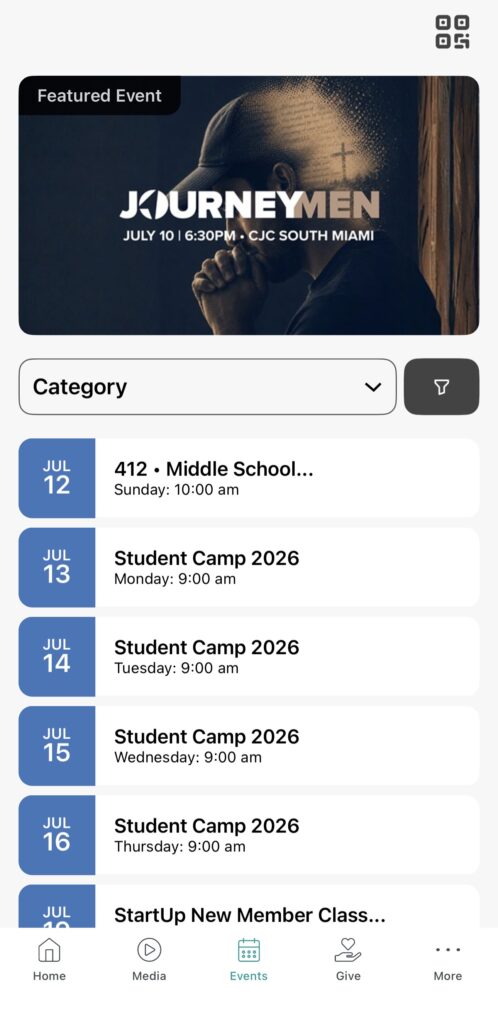Screen dimensions: 498x1024
Task: Tap the JUL 12 date badge
Action: [57, 478]
